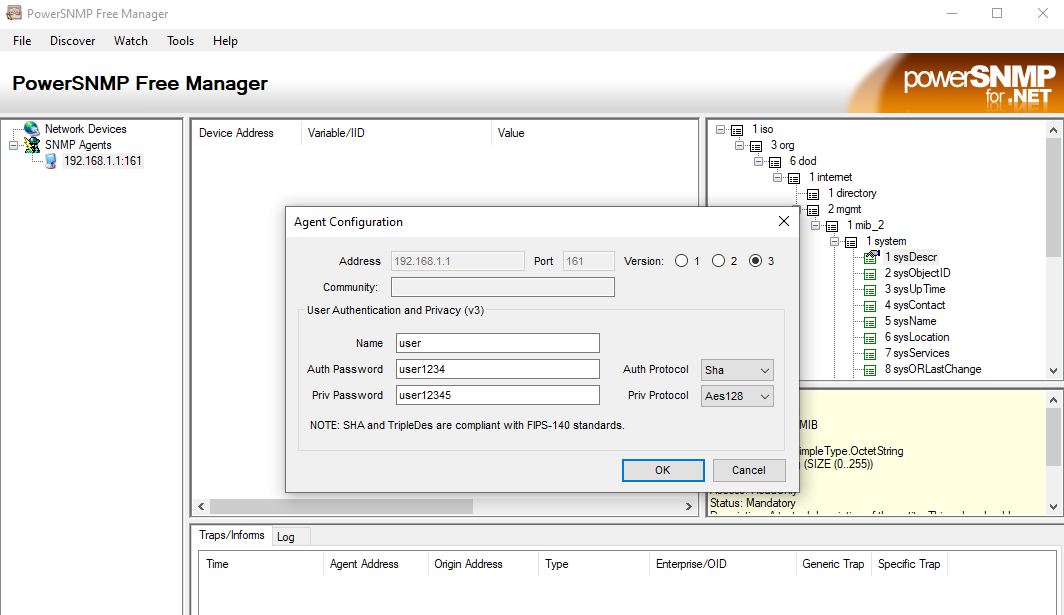Click the Priv Password field

(497, 395)
